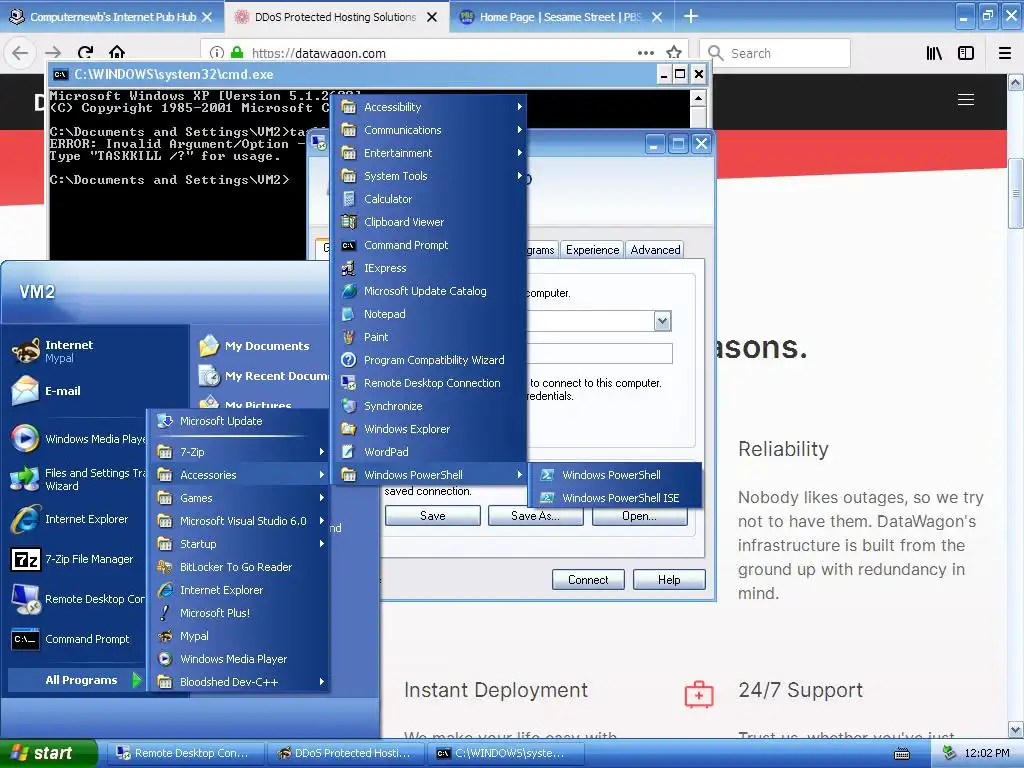Image resolution: width=1024 pixels, height=768 pixels.
Task: Bookmark page with star icon
Action: click(x=674, y=53)
